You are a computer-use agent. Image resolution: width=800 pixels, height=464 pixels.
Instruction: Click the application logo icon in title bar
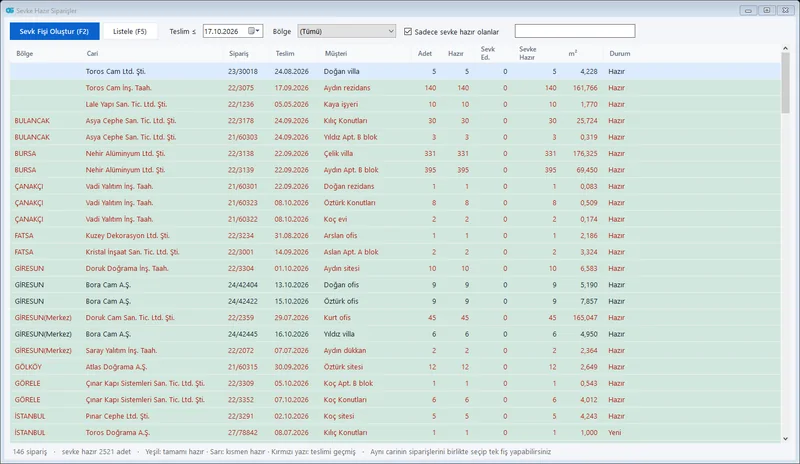coord(9,10)
